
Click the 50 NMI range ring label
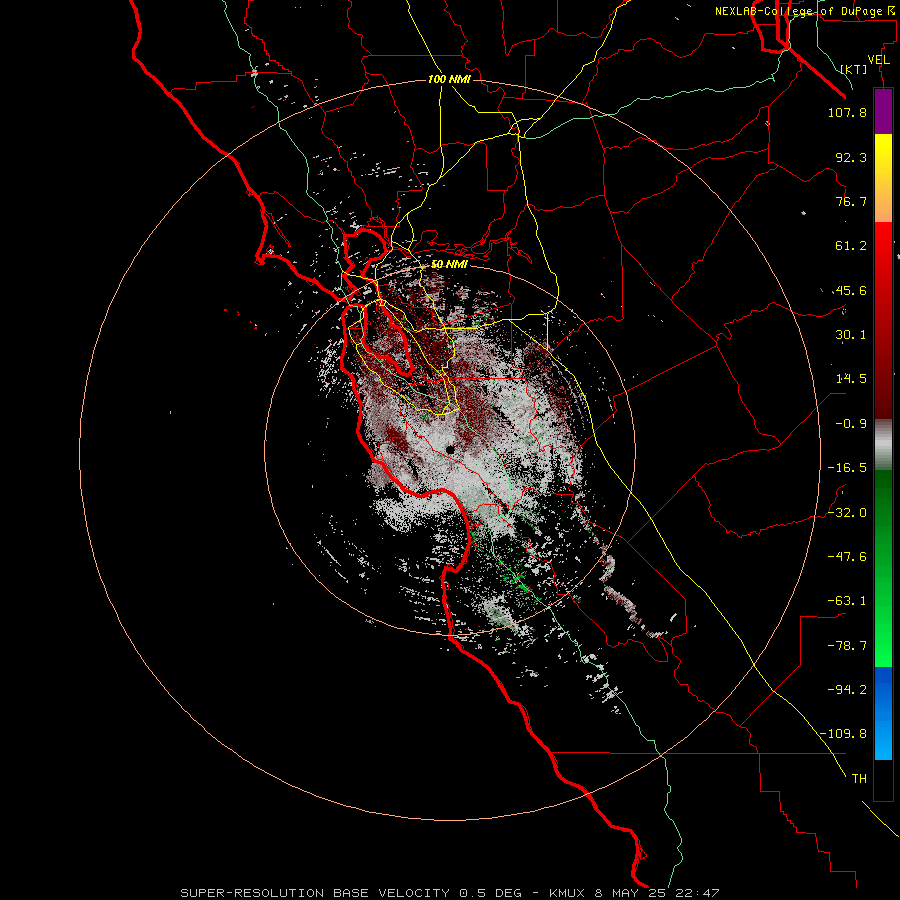(x=449, y=264)
